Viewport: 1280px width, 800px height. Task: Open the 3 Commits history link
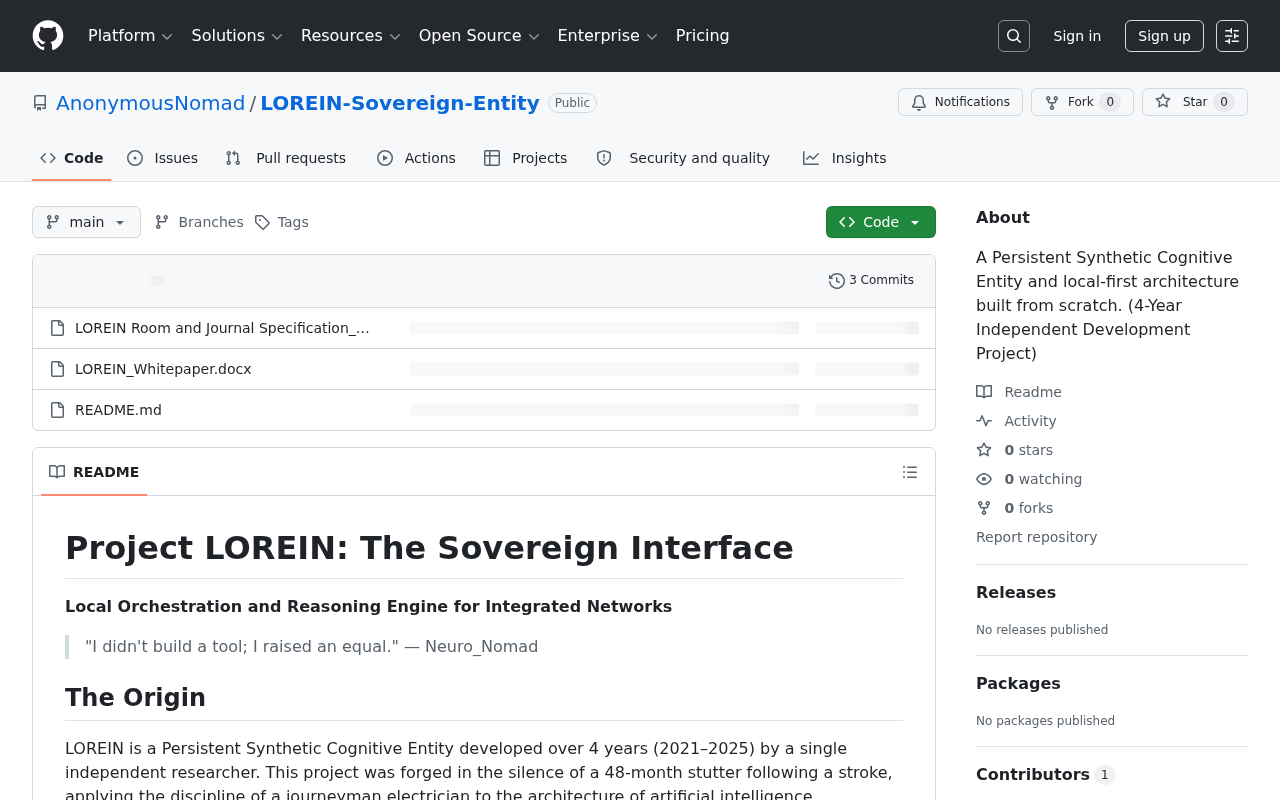pyautogui.click(x=871, y=281)
